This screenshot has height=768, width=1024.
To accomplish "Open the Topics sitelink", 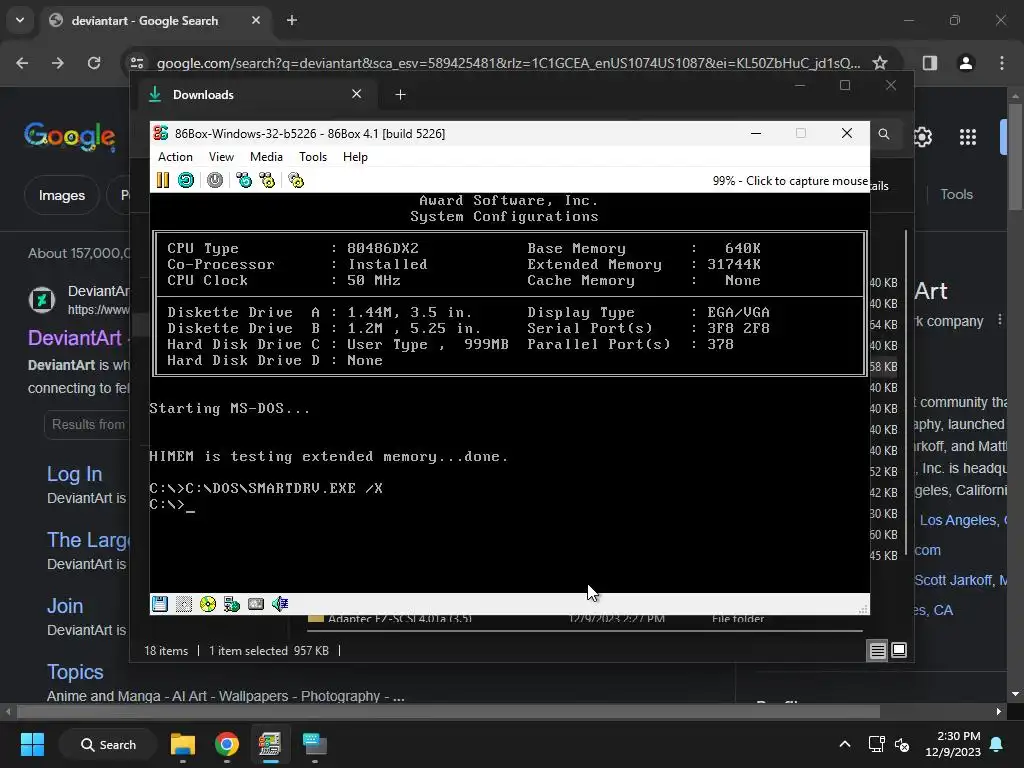I will tap(75, 672).
